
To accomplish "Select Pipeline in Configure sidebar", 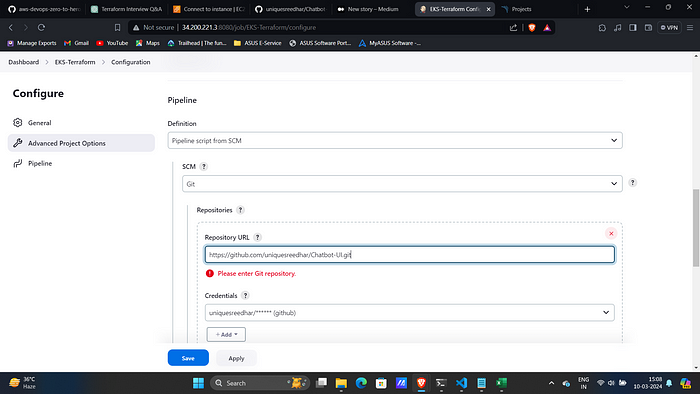I will click(x=81, y=163).
